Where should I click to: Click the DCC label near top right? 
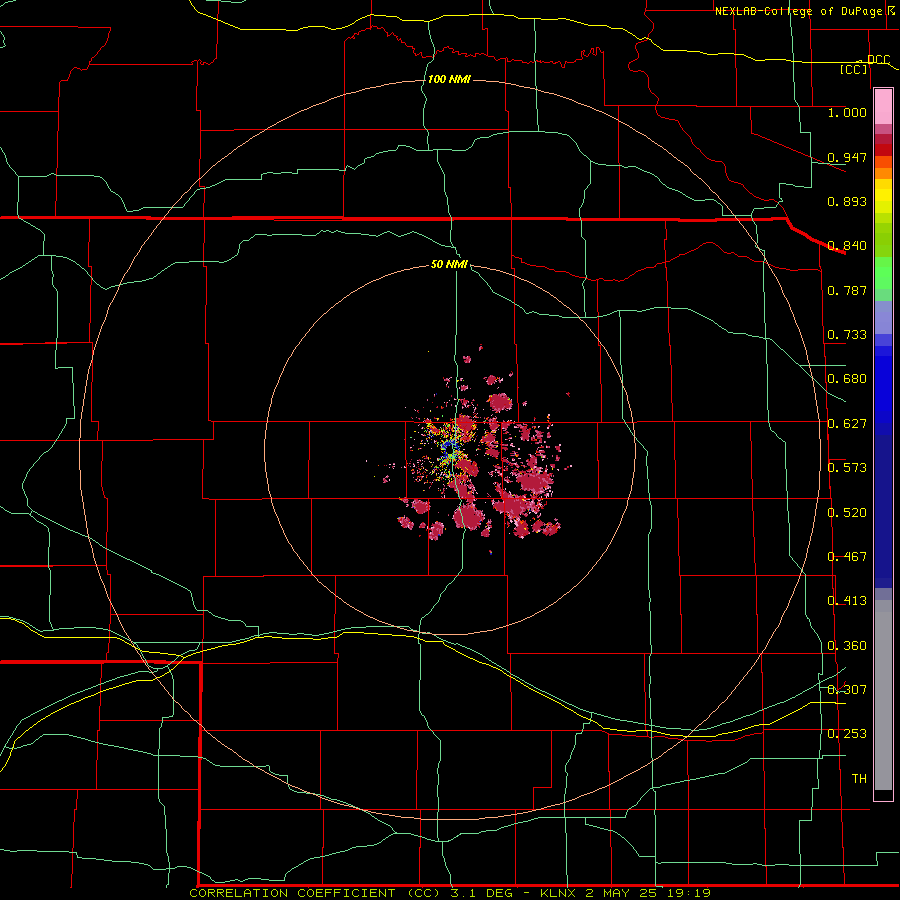click(878, 59)
